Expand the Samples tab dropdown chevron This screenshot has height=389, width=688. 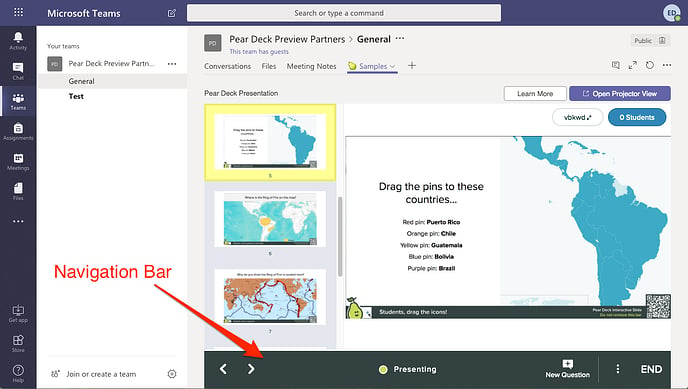pos(393,67)
